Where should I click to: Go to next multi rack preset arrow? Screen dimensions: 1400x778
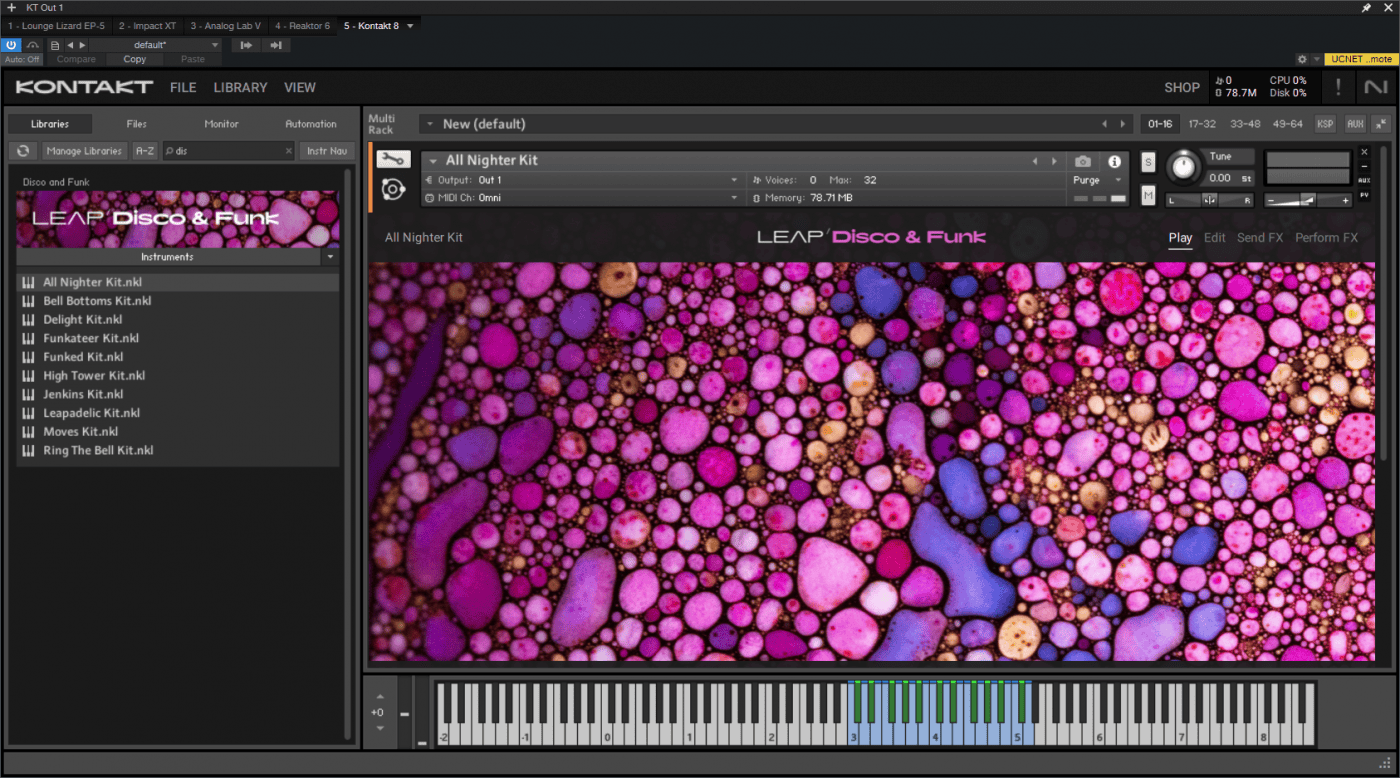click(1123, 124)
